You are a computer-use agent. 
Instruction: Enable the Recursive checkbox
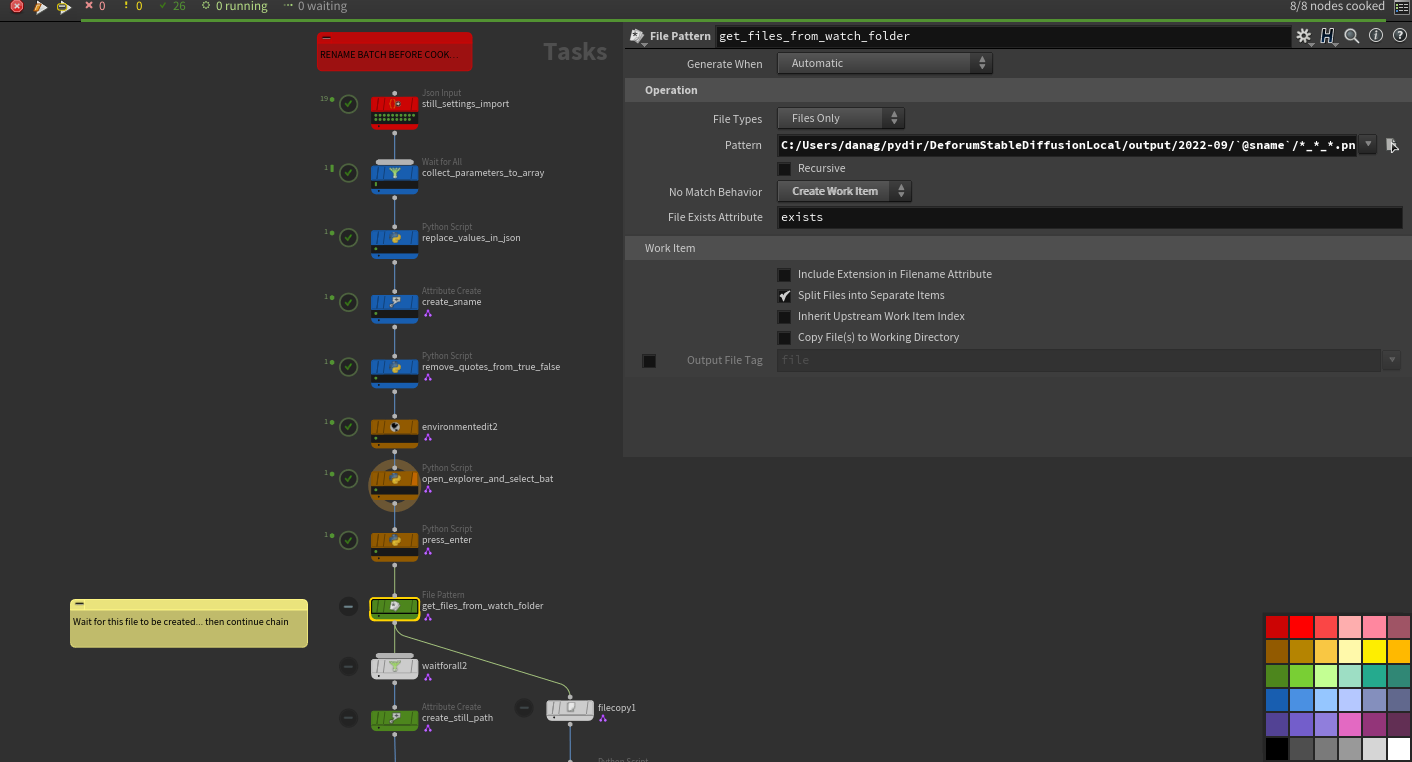785,169
